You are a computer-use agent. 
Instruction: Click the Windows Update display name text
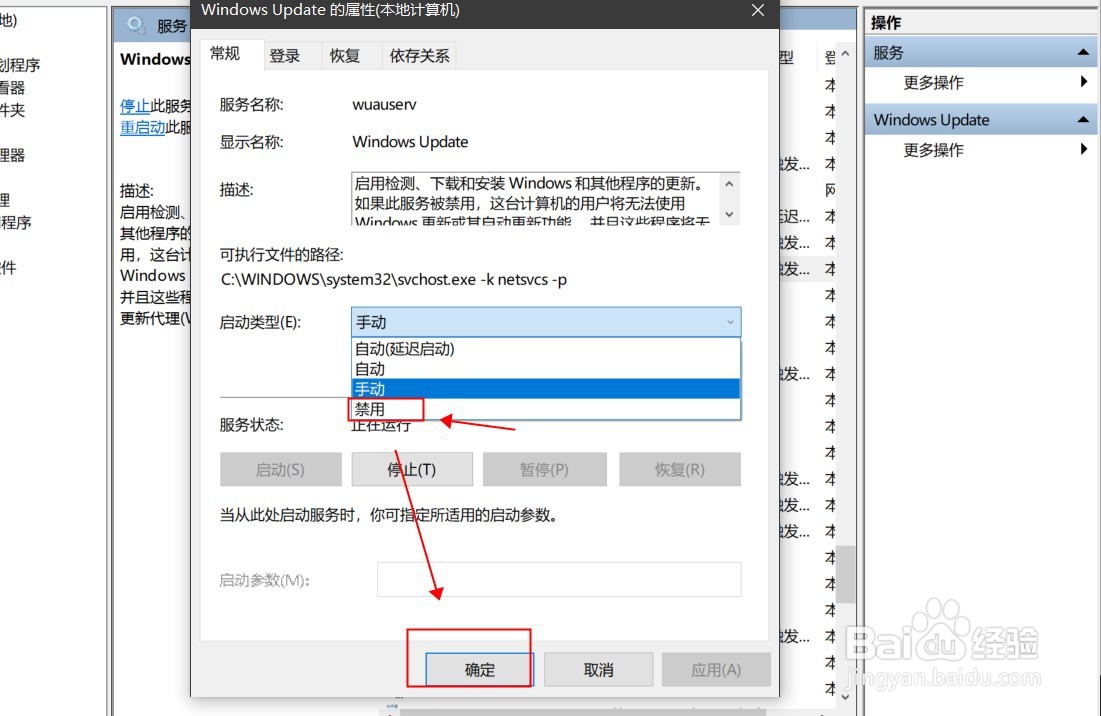410,142
